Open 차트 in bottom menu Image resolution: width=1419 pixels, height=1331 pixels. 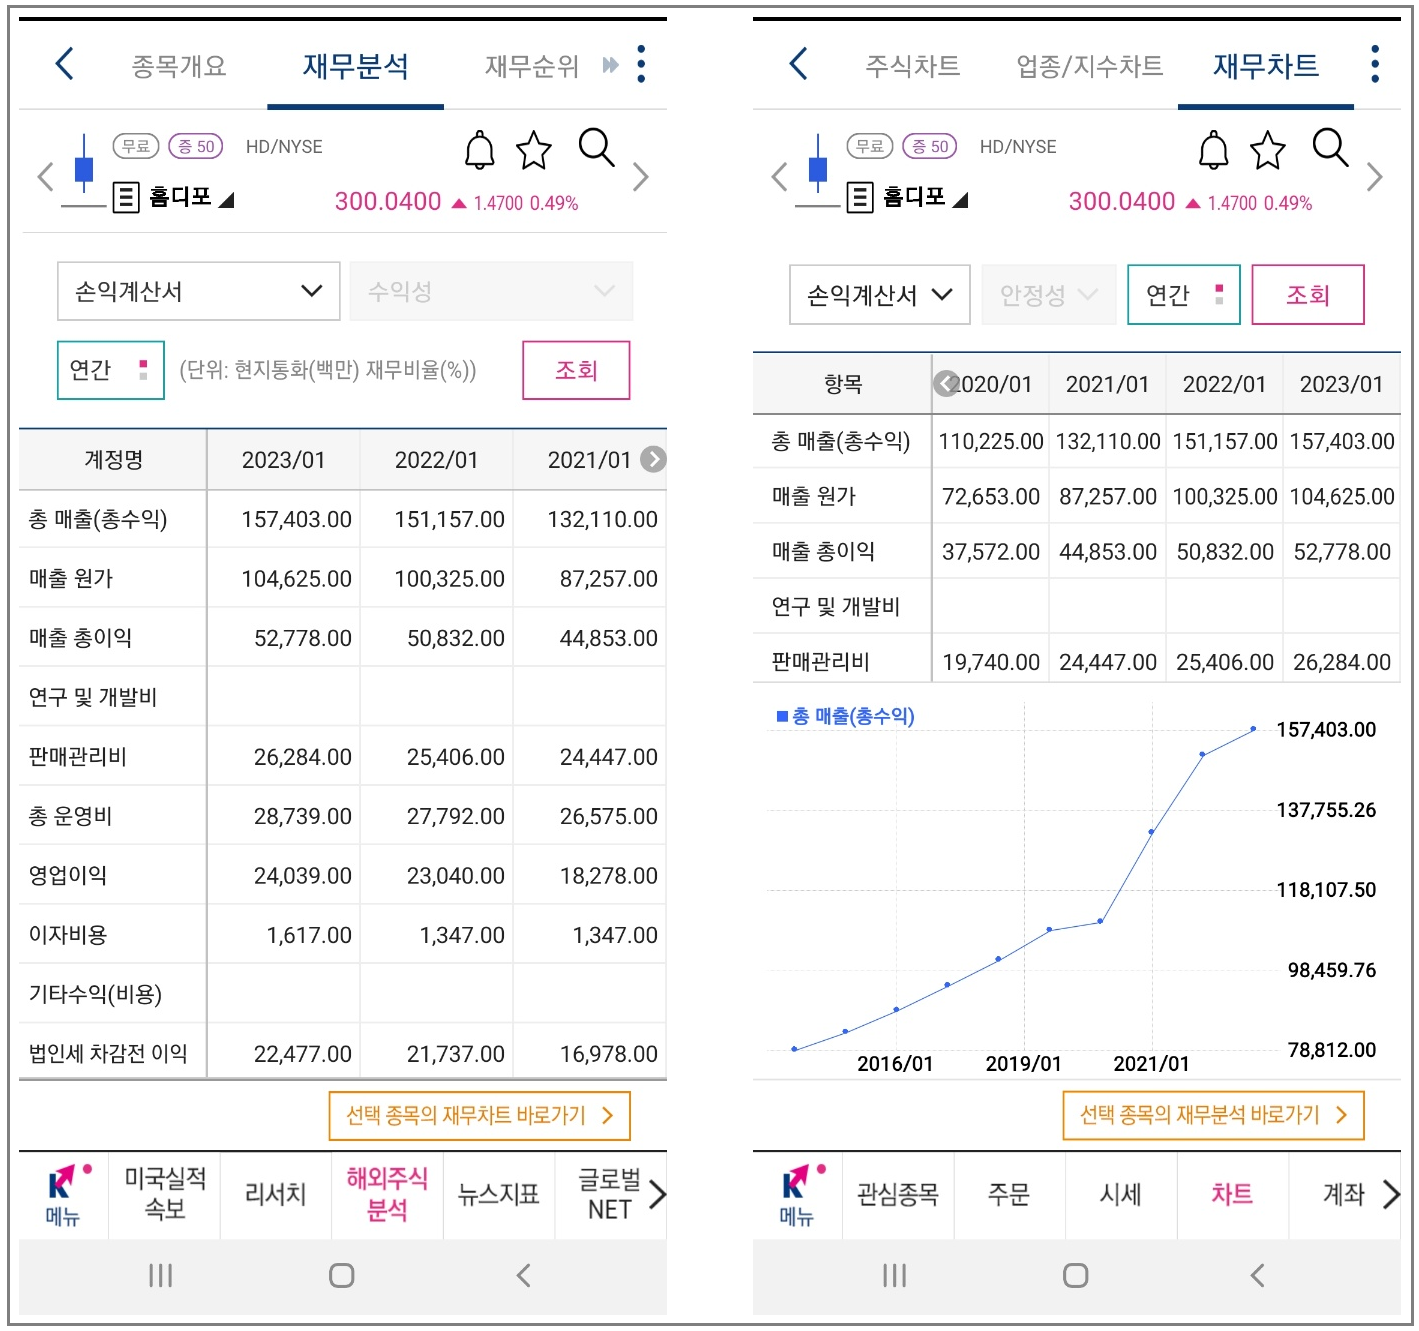[1232, 1194]
